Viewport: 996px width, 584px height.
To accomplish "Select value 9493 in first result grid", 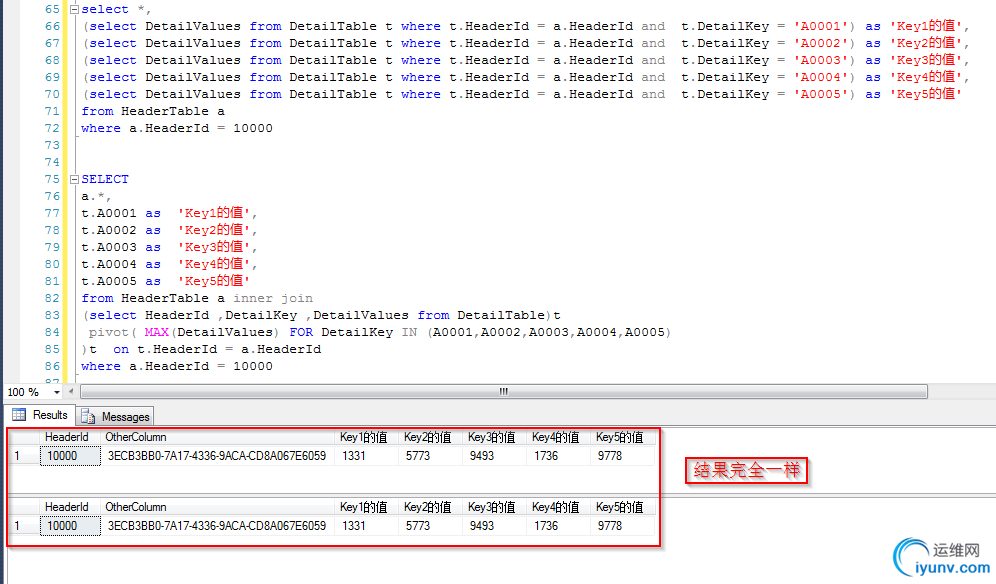I will coord(495,456).
